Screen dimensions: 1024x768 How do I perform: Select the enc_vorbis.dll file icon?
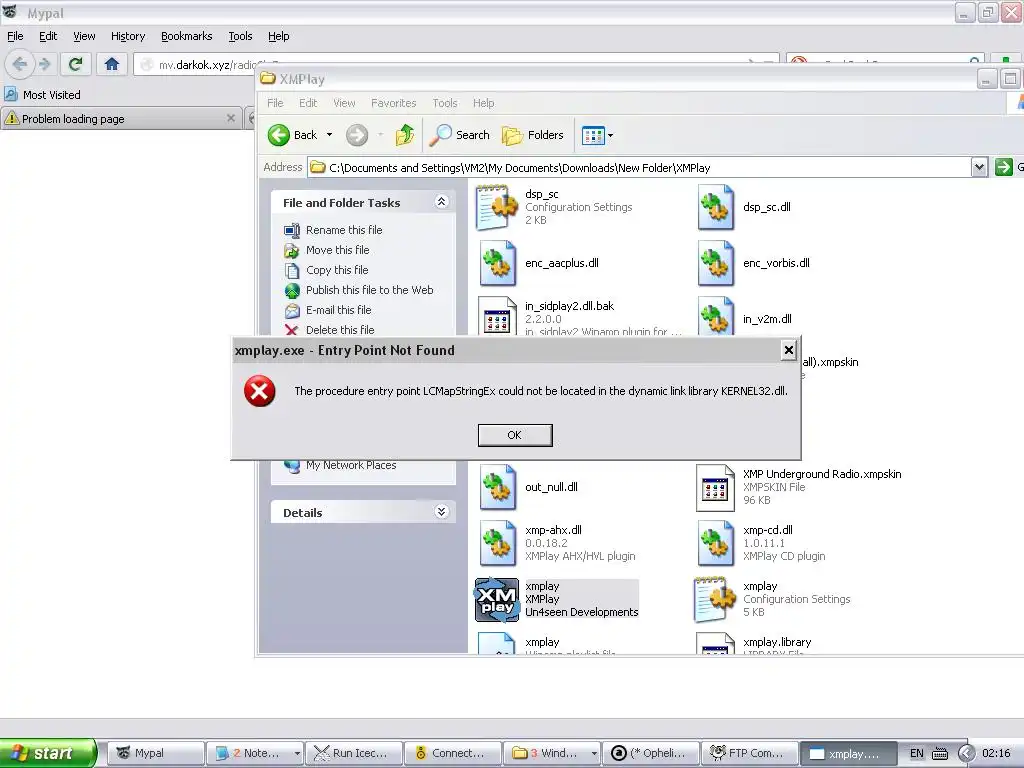716,264
